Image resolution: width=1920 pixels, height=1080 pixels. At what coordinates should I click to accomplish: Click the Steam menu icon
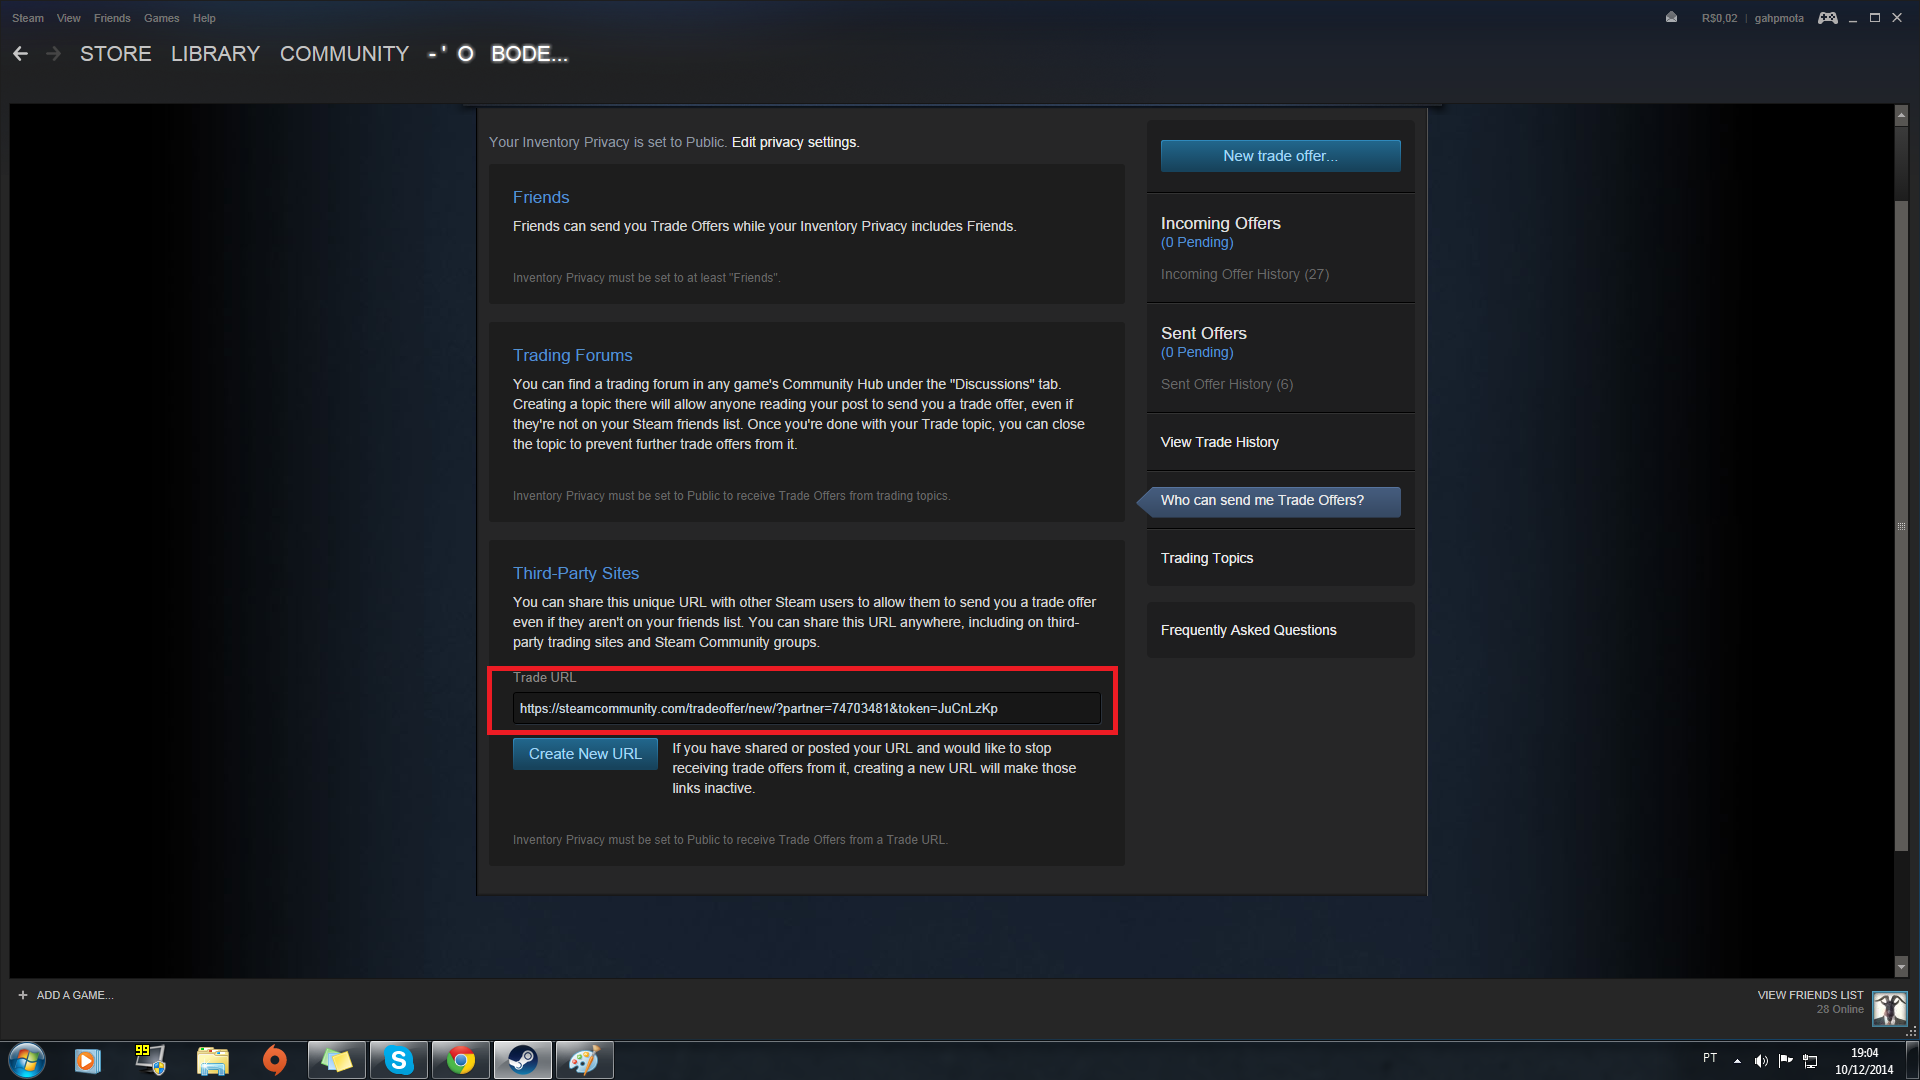tap(25, 17)
